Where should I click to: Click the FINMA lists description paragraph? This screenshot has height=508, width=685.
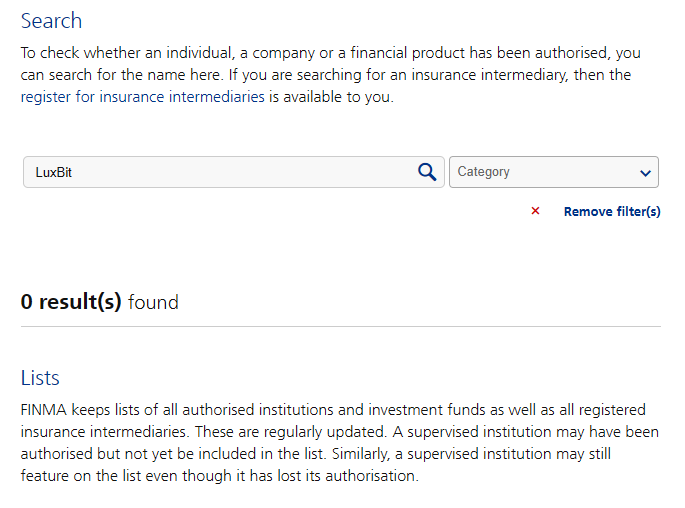(x=330, y=443)
